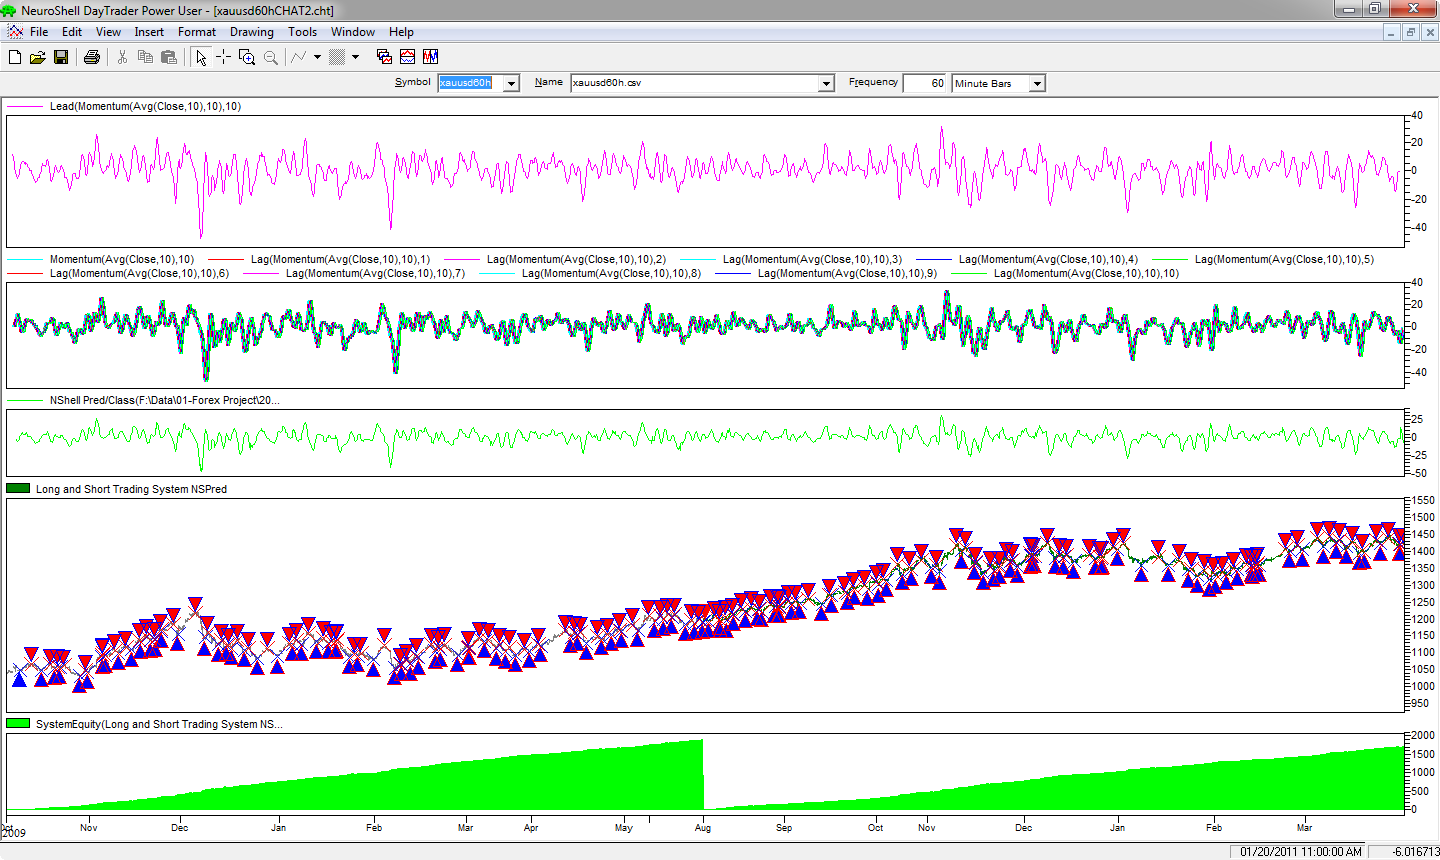Image resolution: width=1440 pixels, height=860 pixels.
Task: Select Lag(Momentum(Avg(Close,10),10),10) legend label
Action: coord(1086,273)
